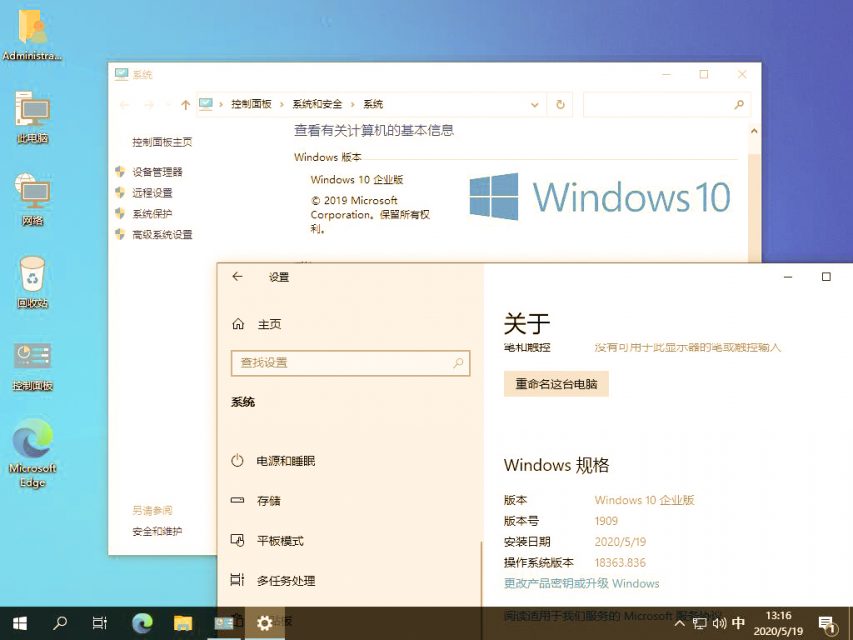The height and width of the screenshot is (640, 853).
Task: Open the 网络 desktop icon
Action: click(x=32, y=199)
